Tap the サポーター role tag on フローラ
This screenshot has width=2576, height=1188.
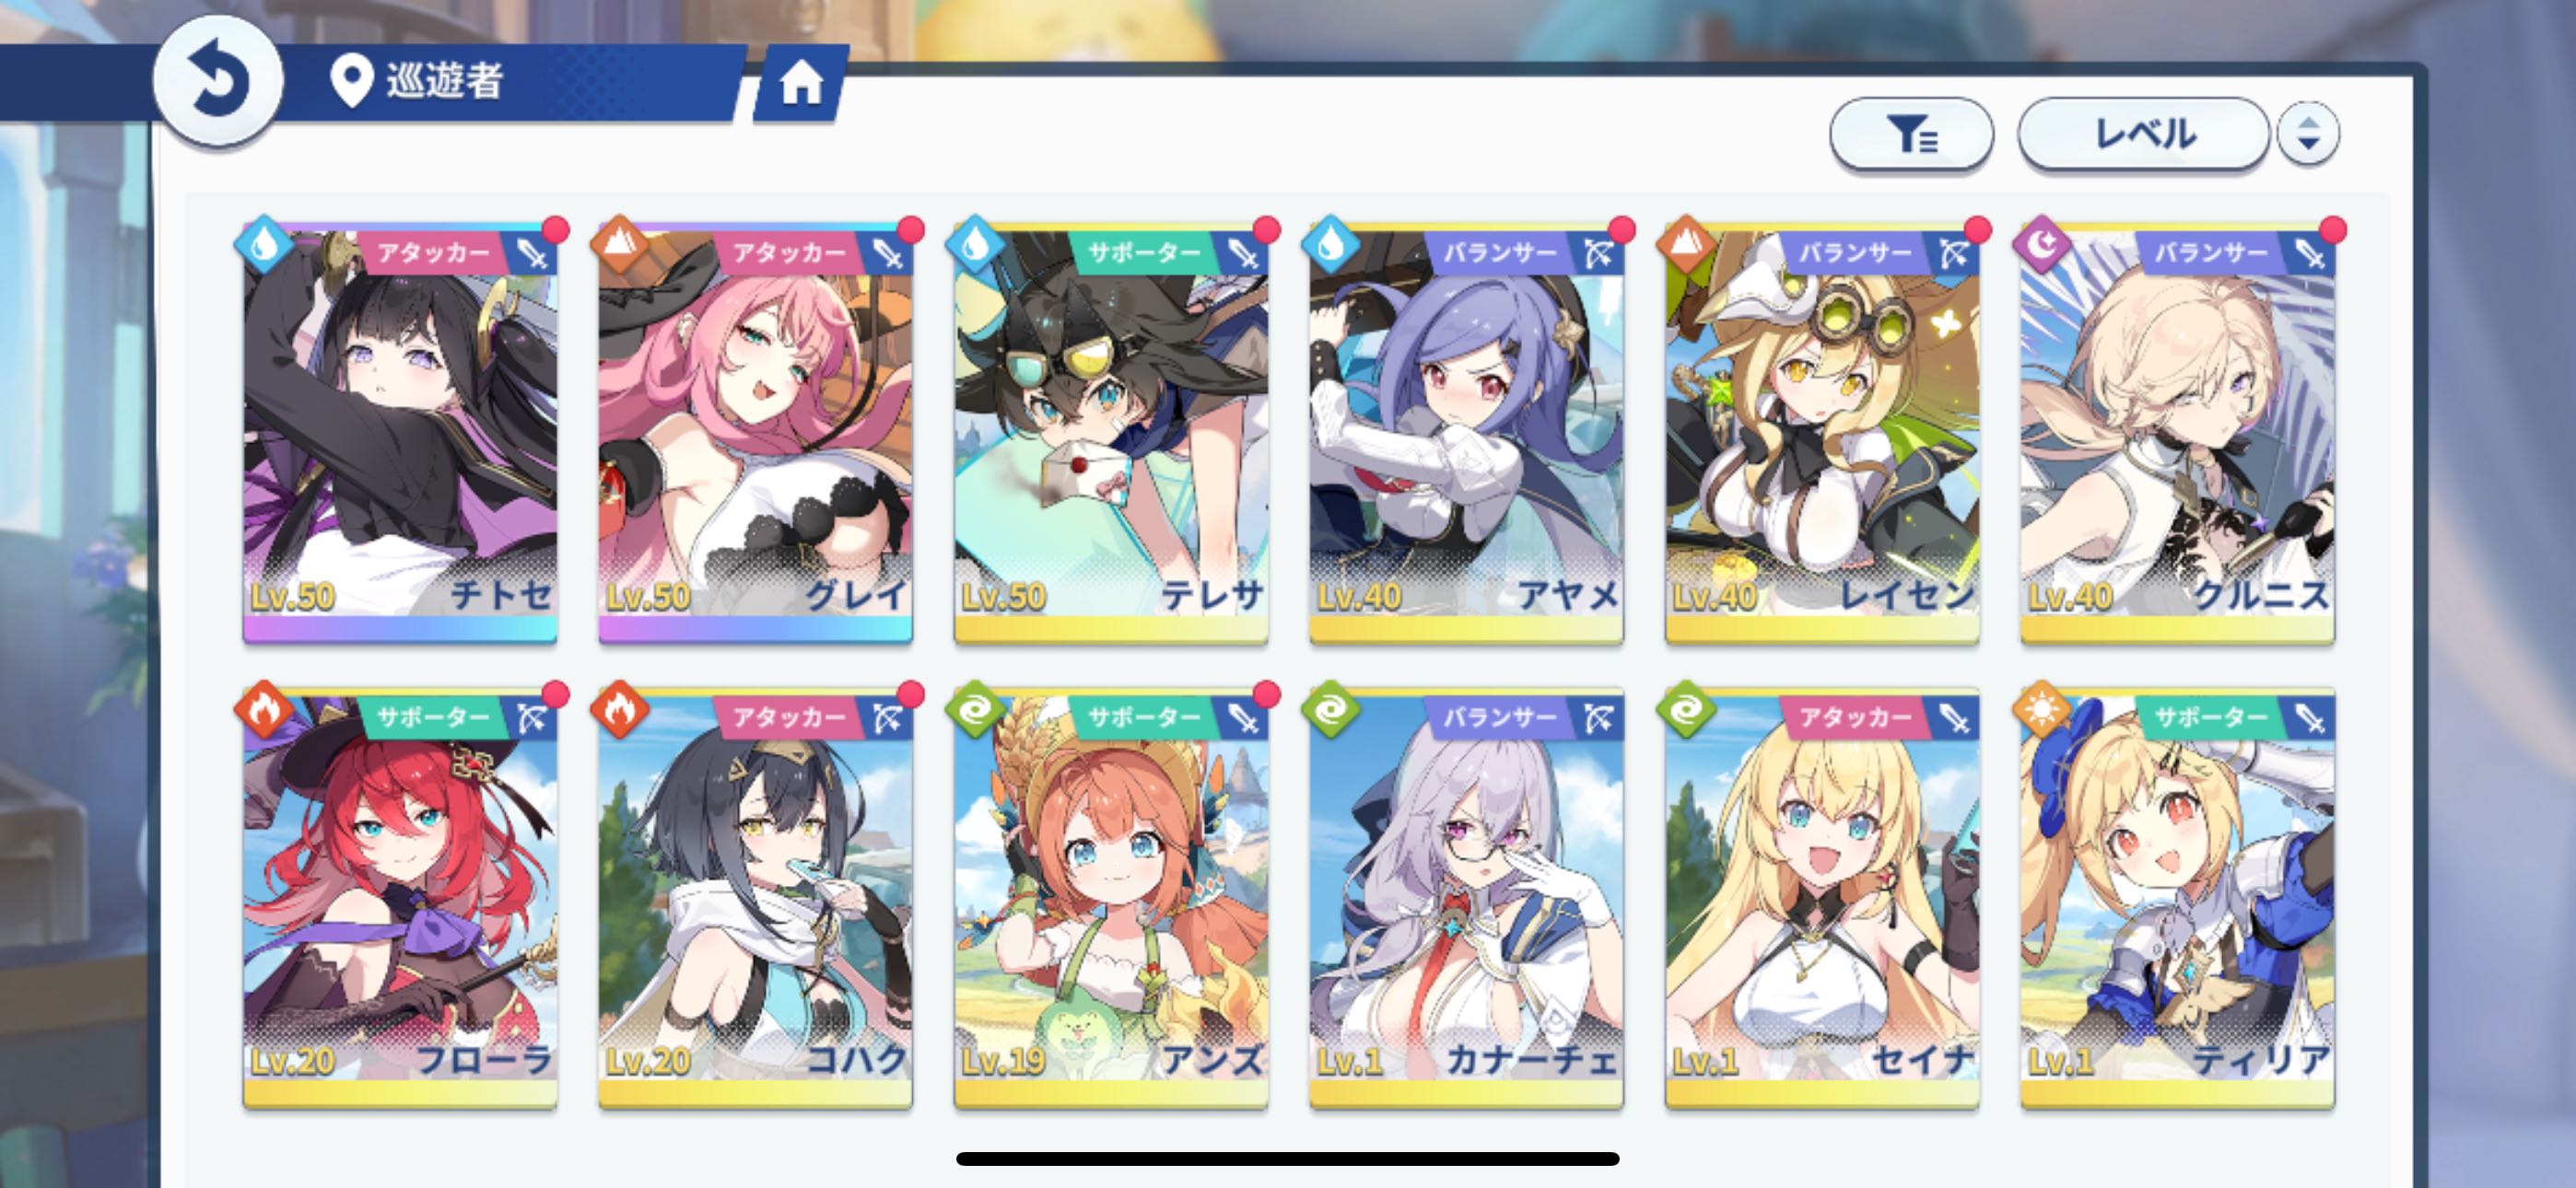click(x=433, y=717)
